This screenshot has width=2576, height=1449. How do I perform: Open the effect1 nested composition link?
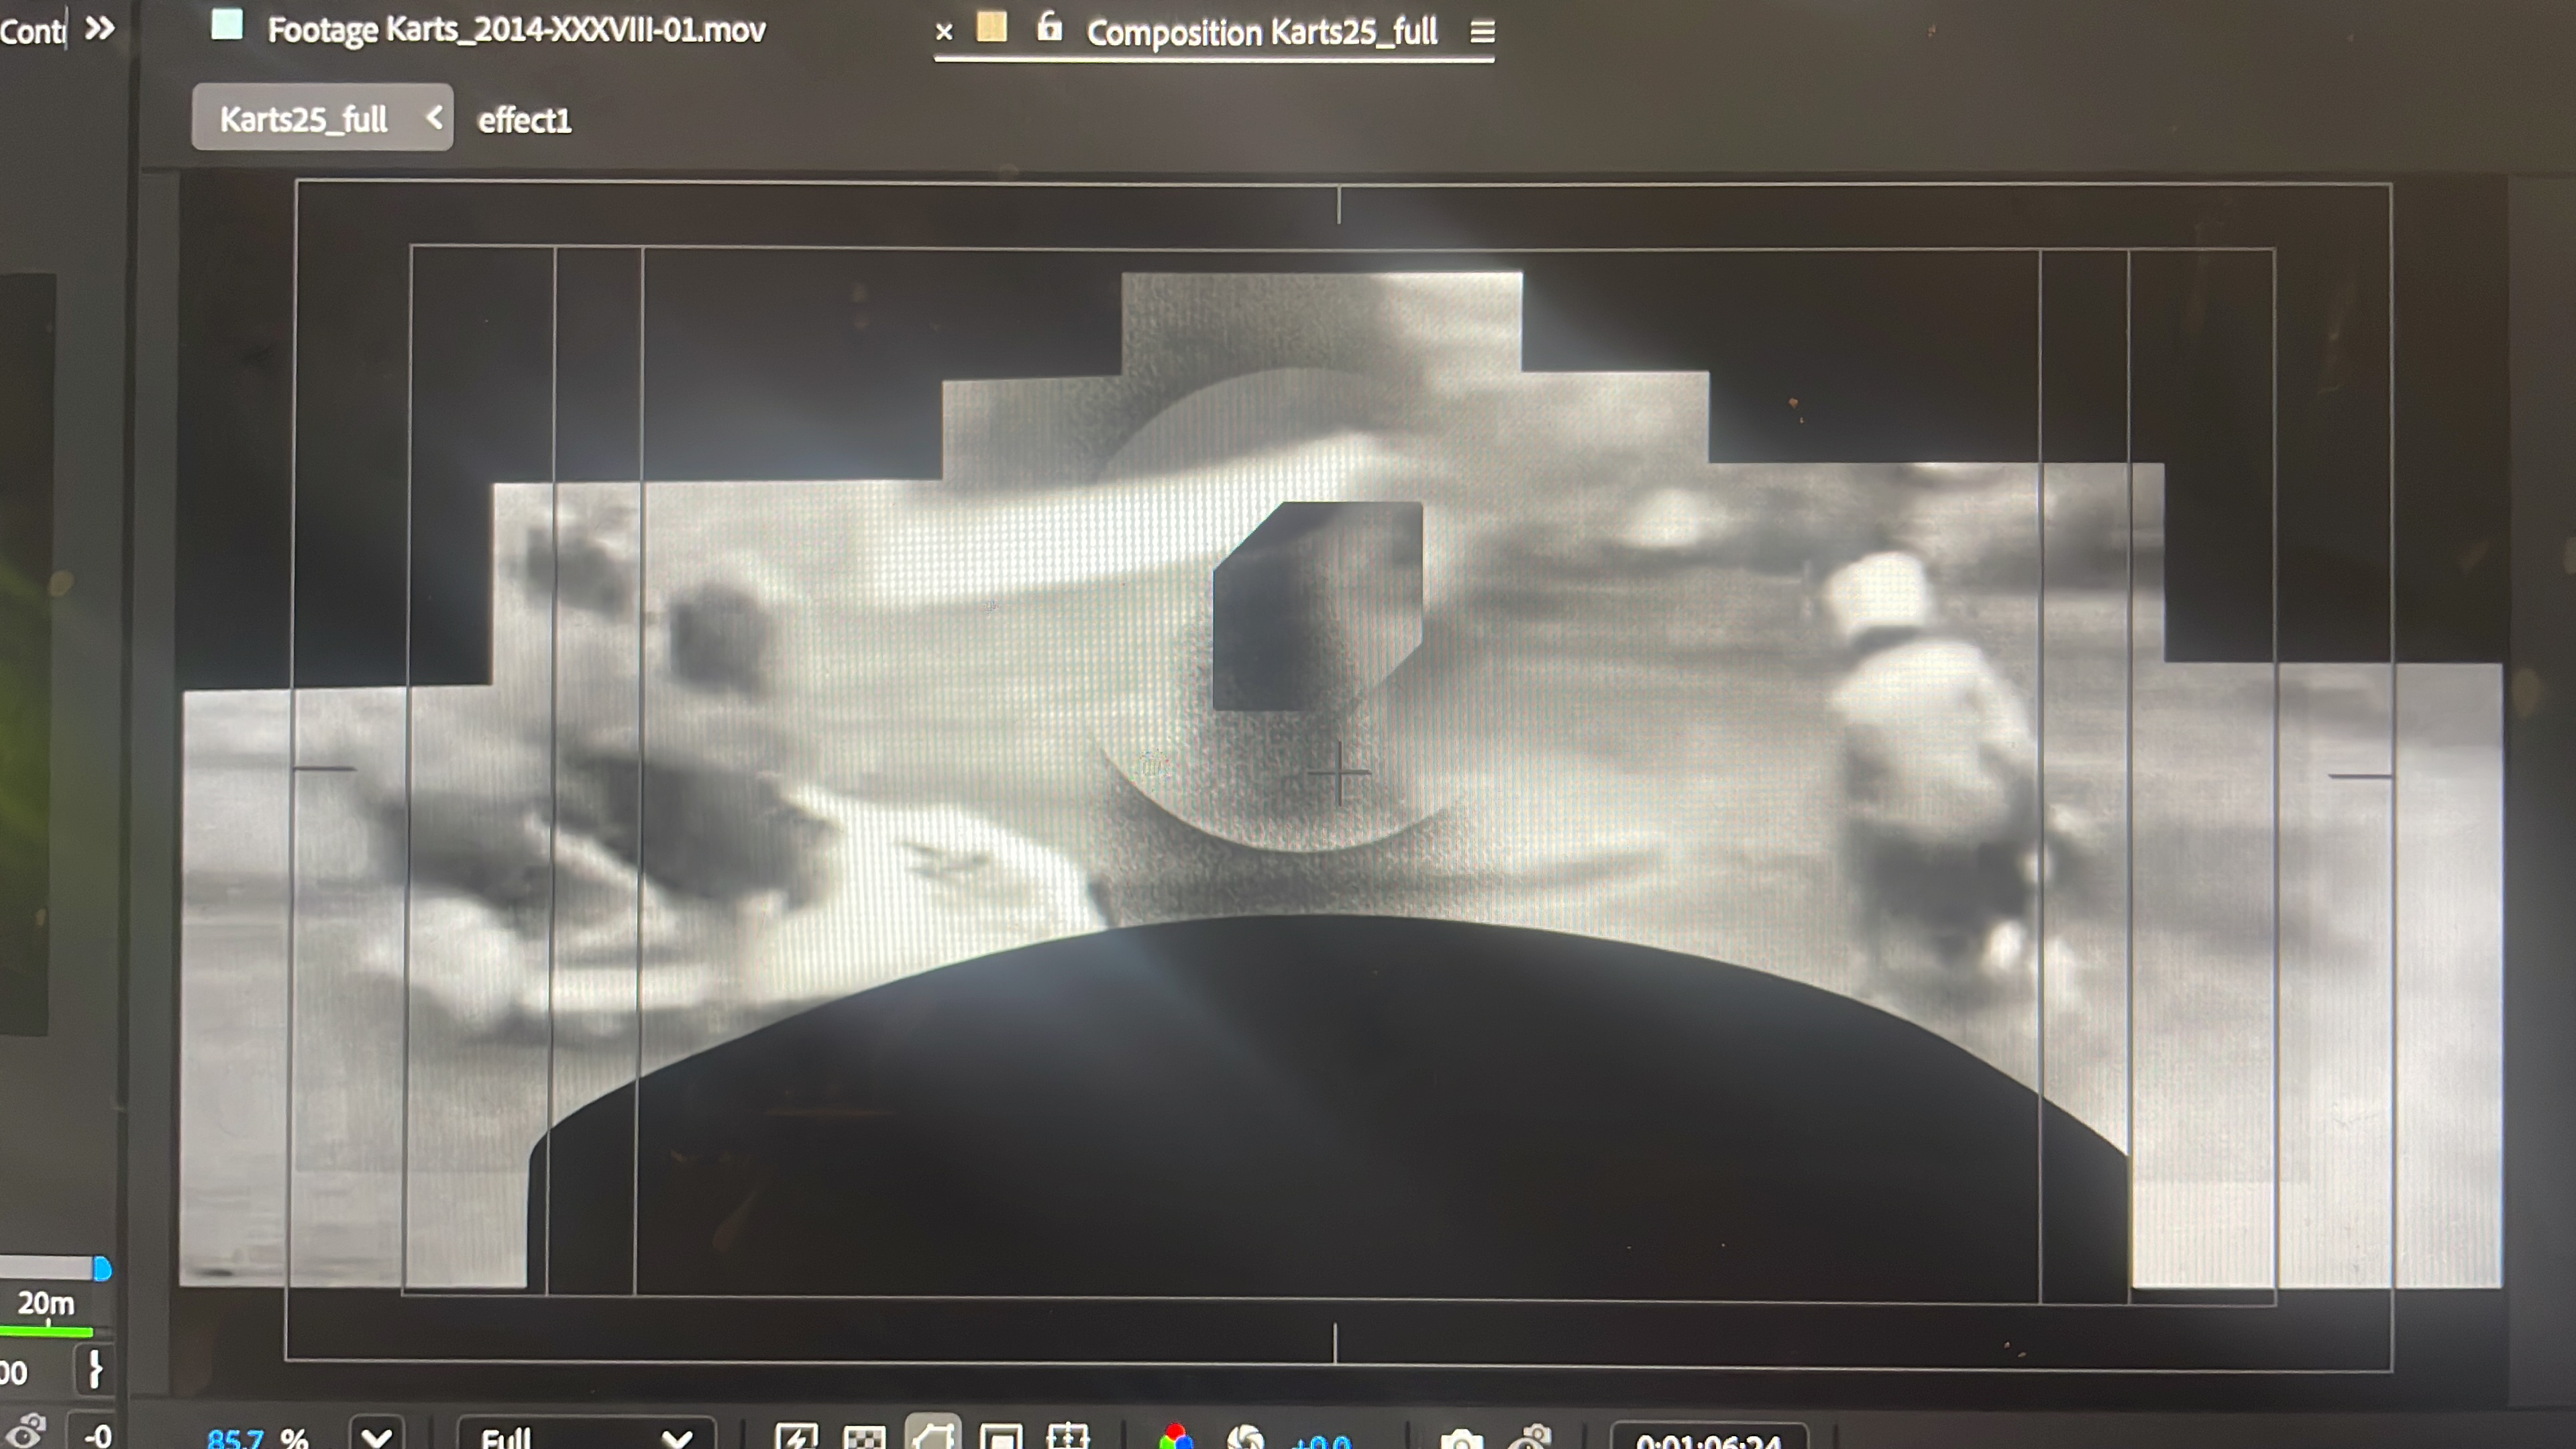click(524, 121)
